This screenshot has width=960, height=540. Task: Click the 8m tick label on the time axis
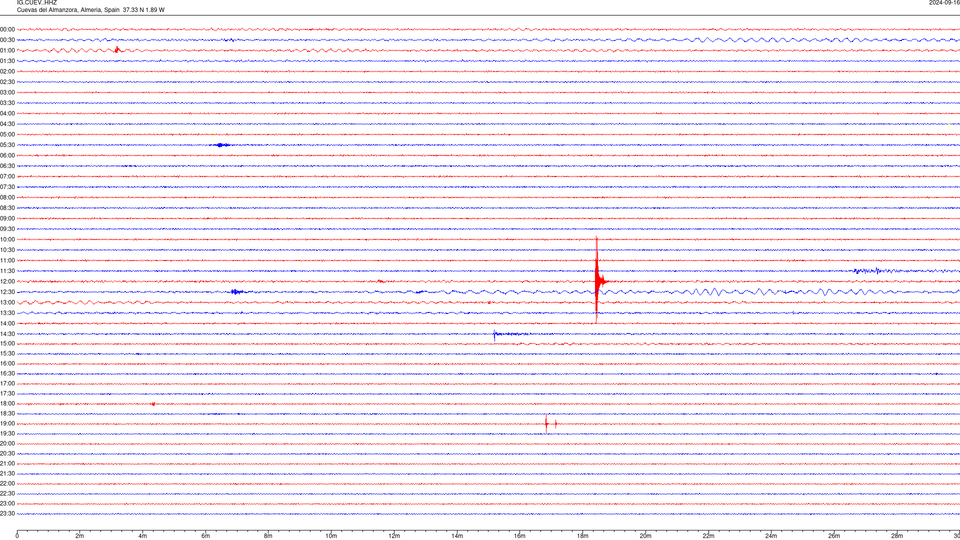click(x=268, y=536)
